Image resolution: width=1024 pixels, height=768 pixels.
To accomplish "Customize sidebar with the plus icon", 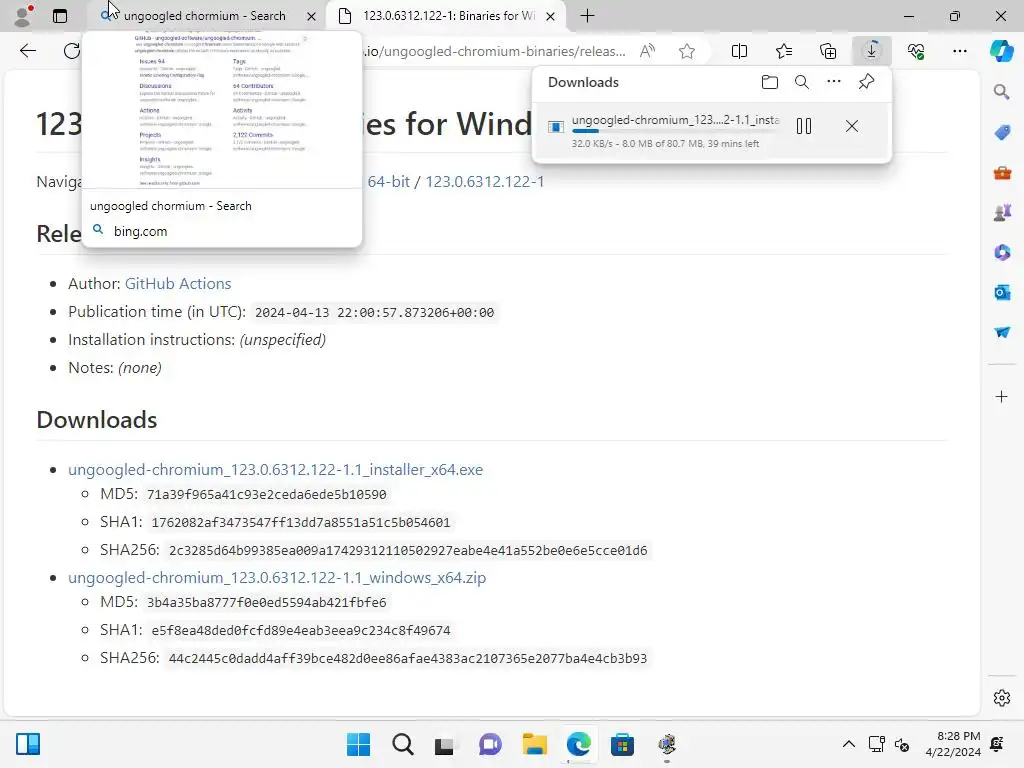I will [x=1001, y=396].
